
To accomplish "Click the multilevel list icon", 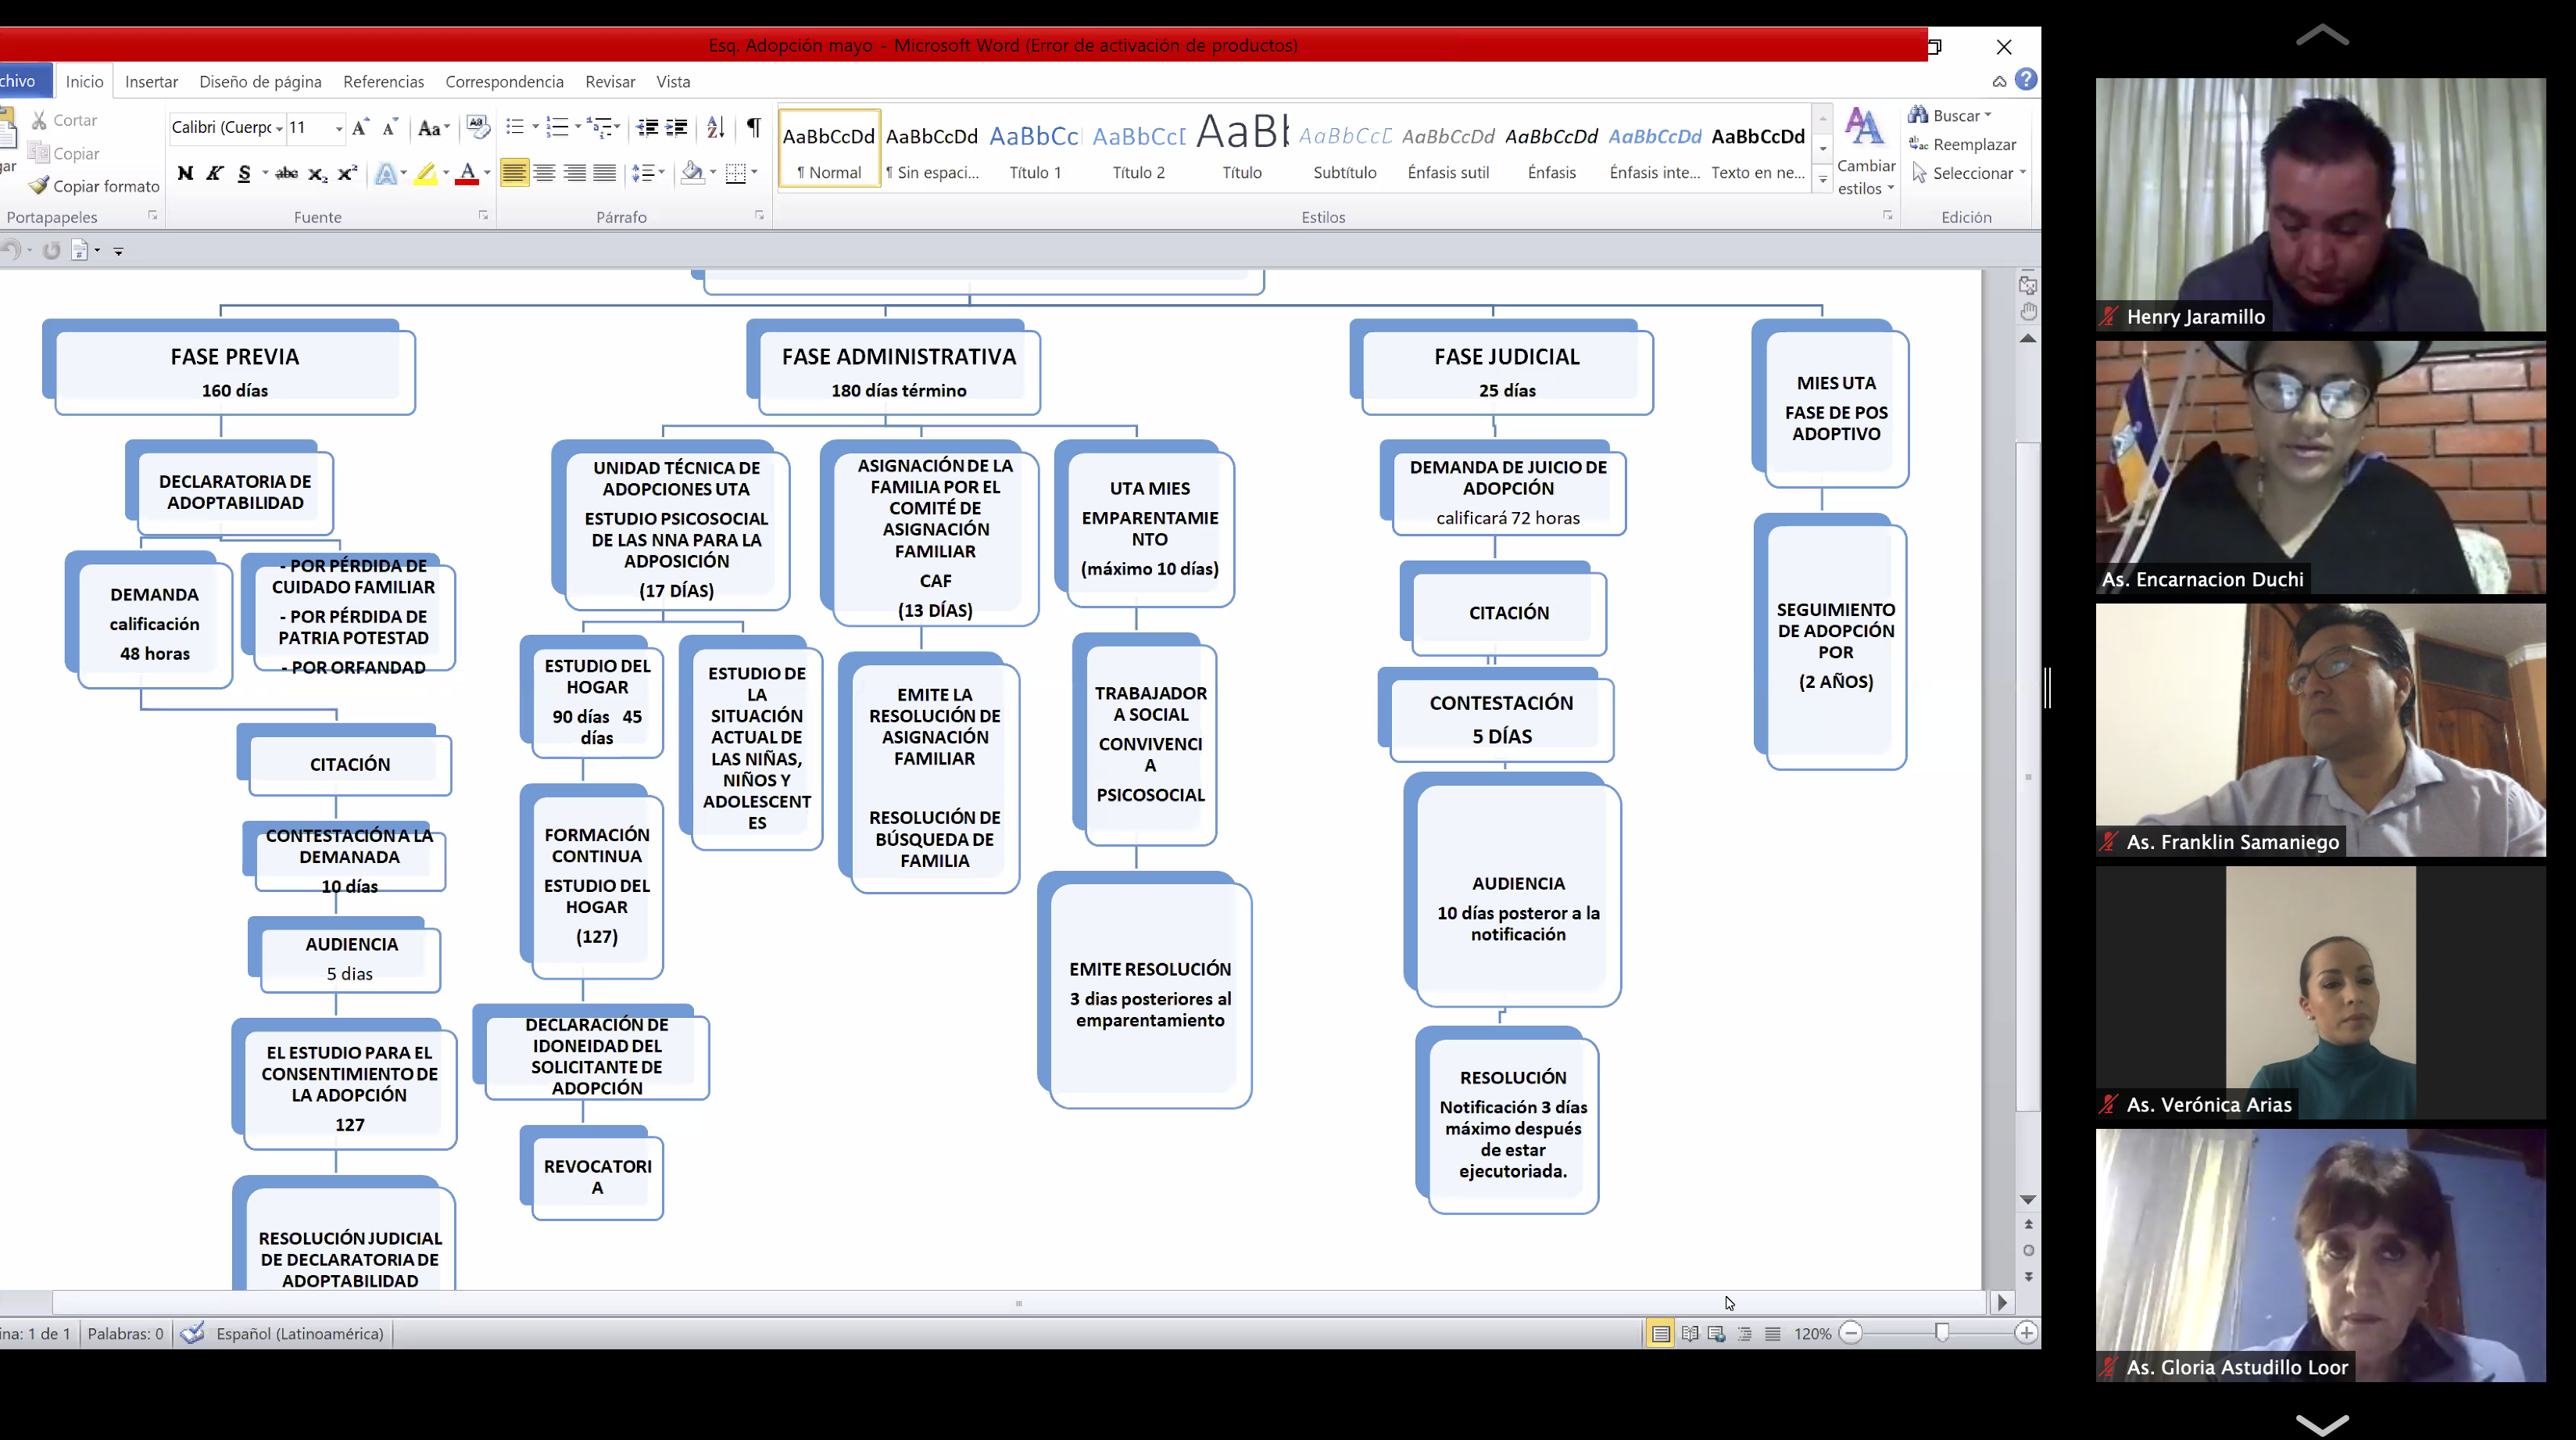I will coord(600,127).
